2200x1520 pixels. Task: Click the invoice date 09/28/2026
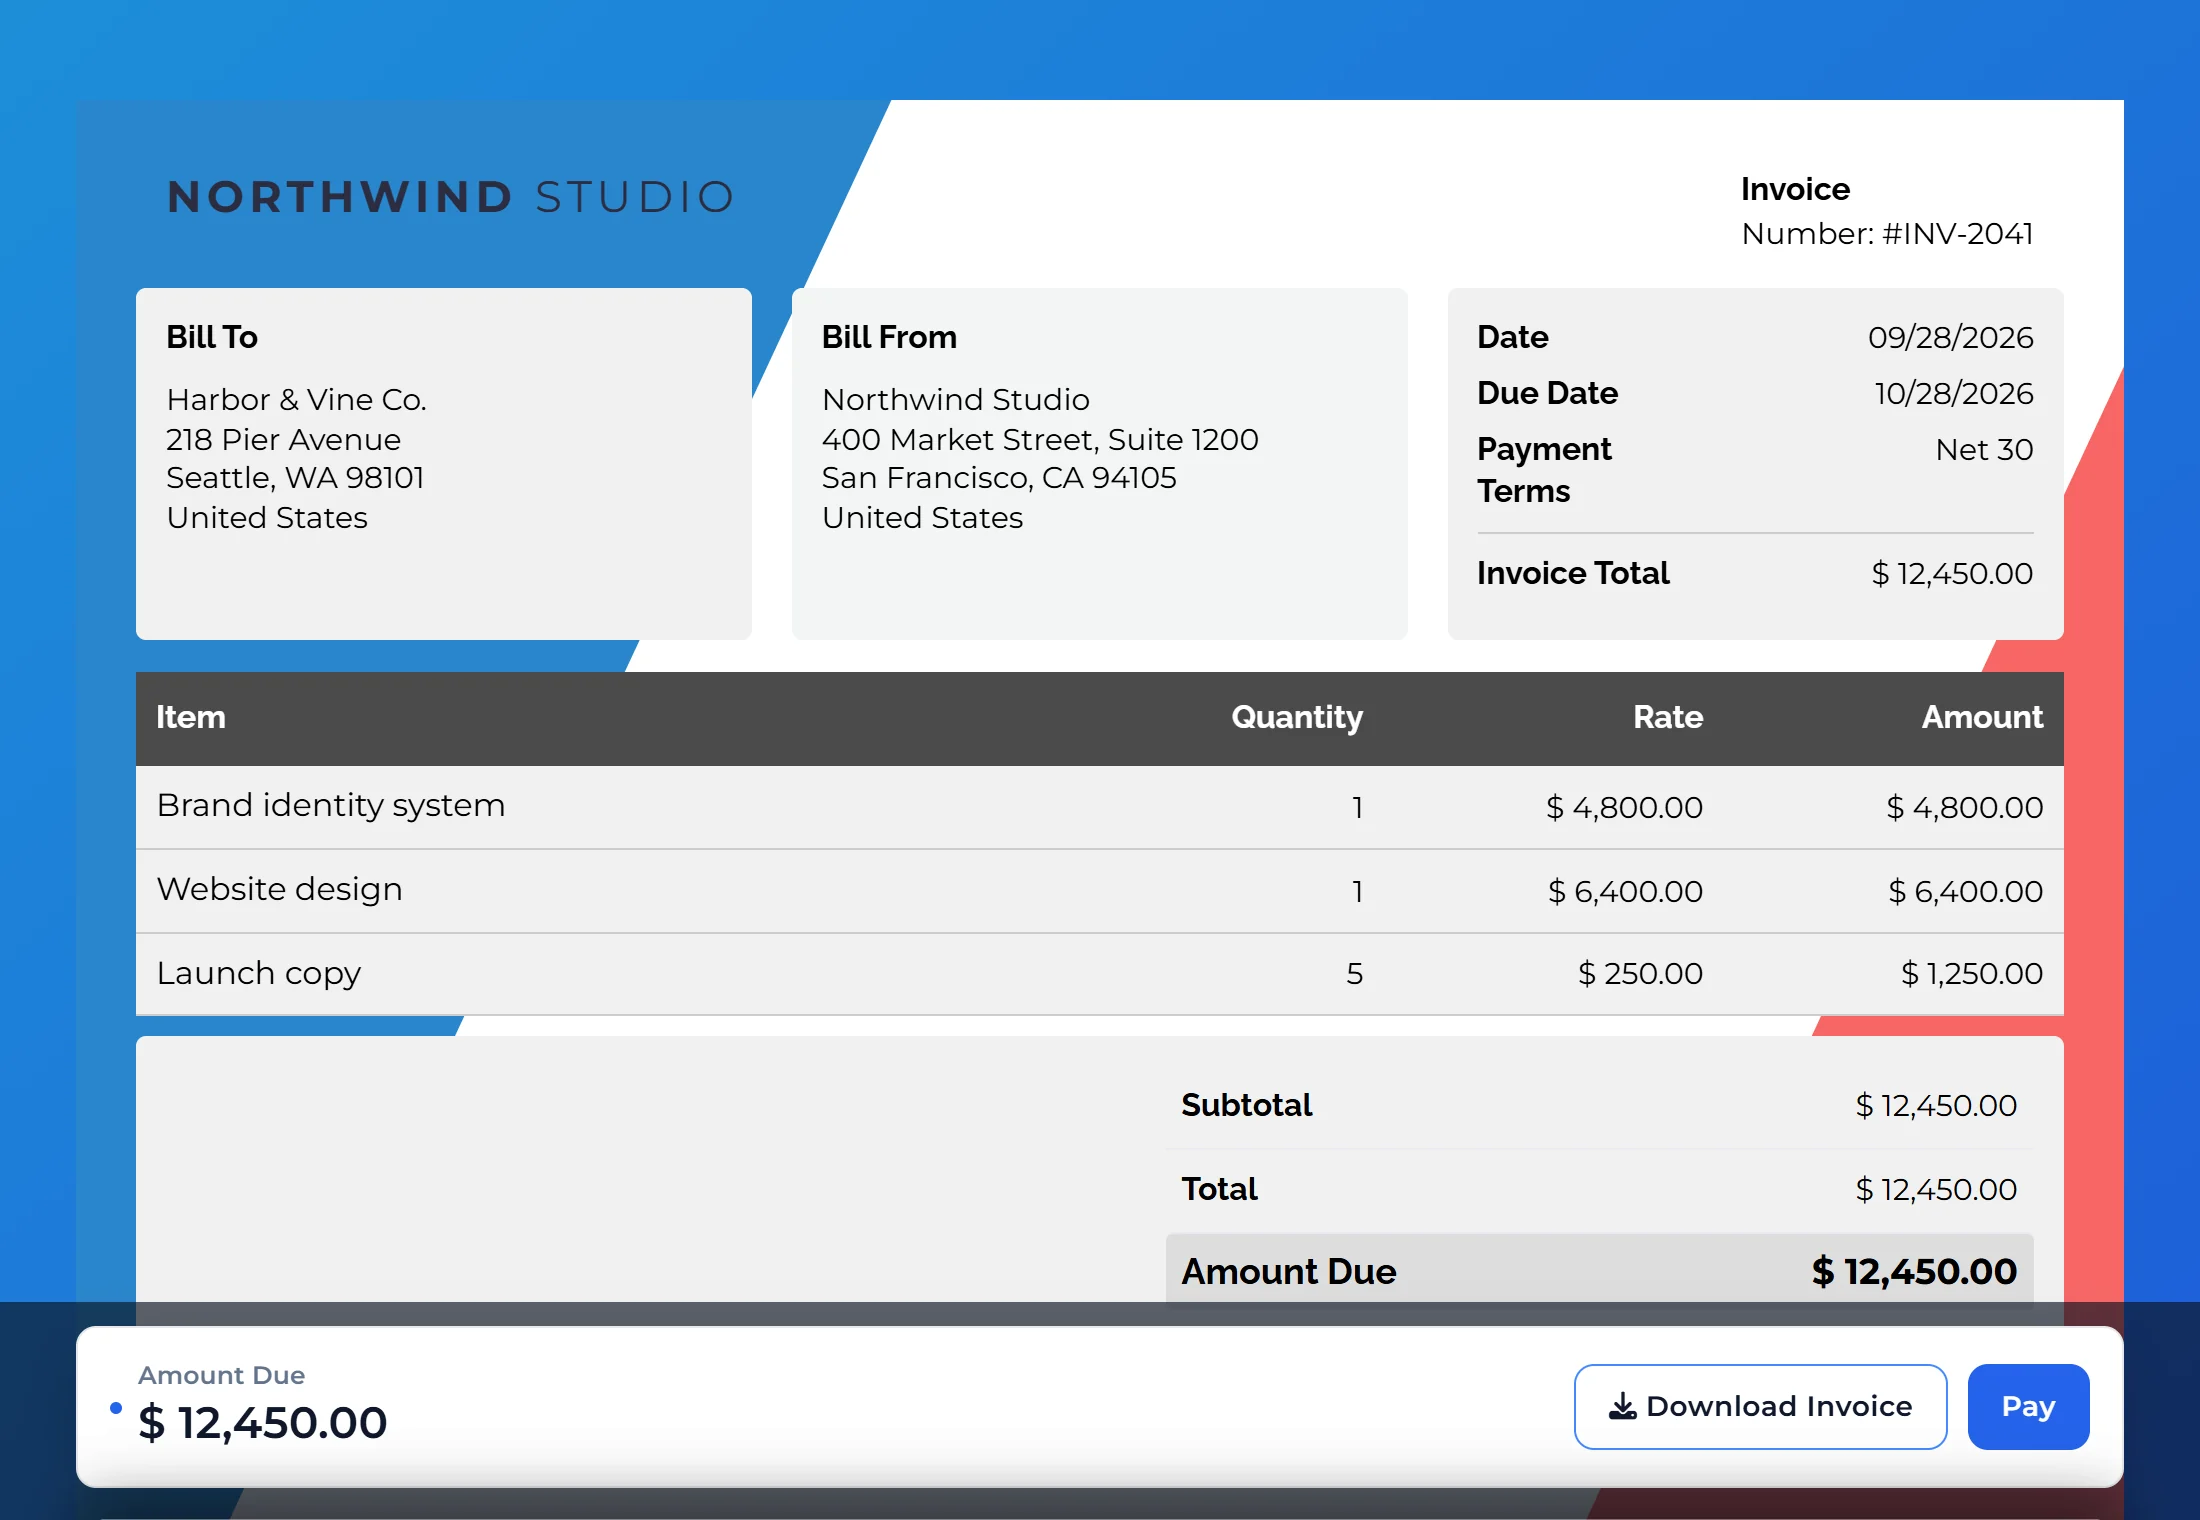coord(1950,337)
